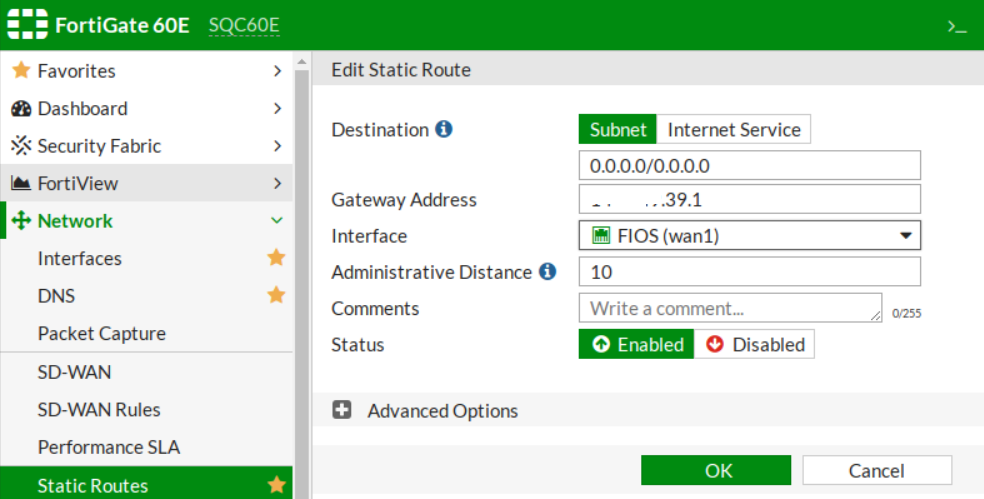
Task: Go to Packet Capture
Action: [102, 333]
